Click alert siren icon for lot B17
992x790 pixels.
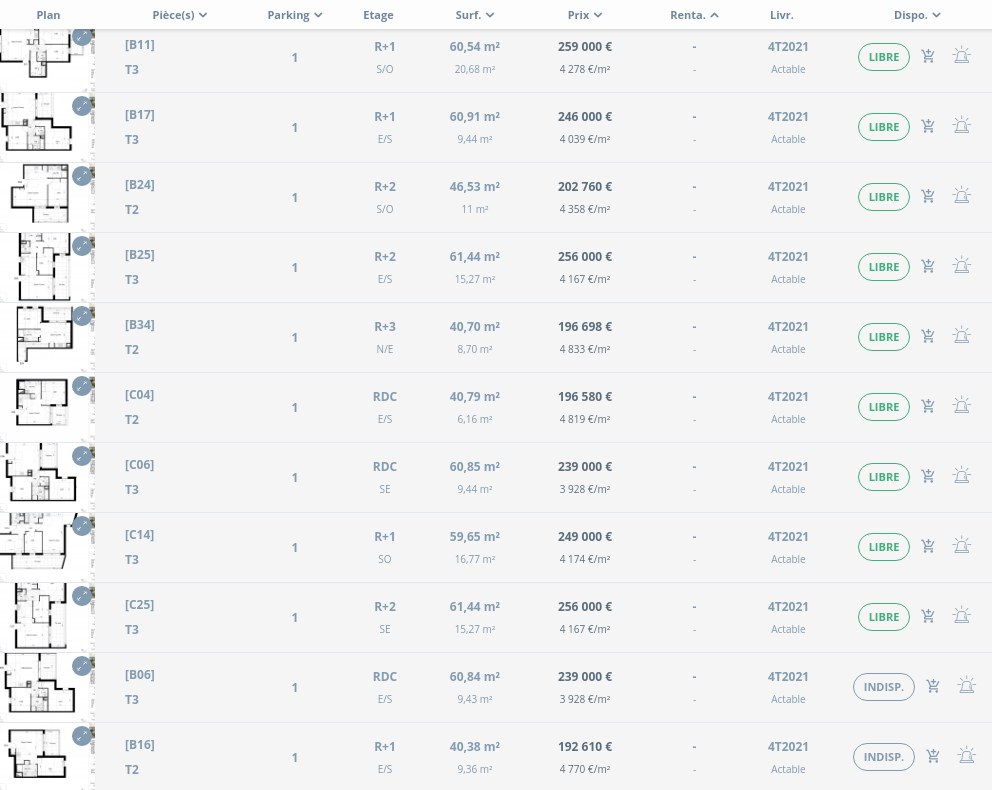pyautogui.click(x=961, y=126)
